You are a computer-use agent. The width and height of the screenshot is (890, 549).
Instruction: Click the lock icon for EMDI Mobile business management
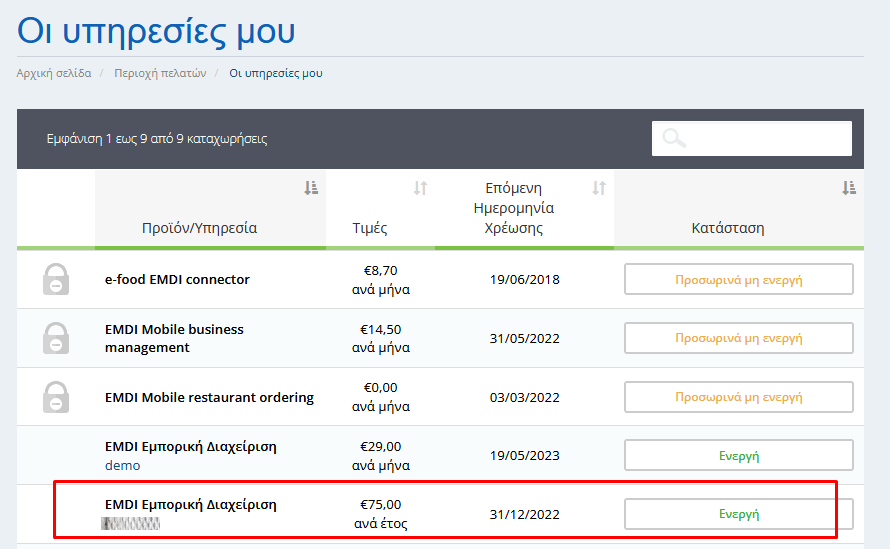[56, 338]
